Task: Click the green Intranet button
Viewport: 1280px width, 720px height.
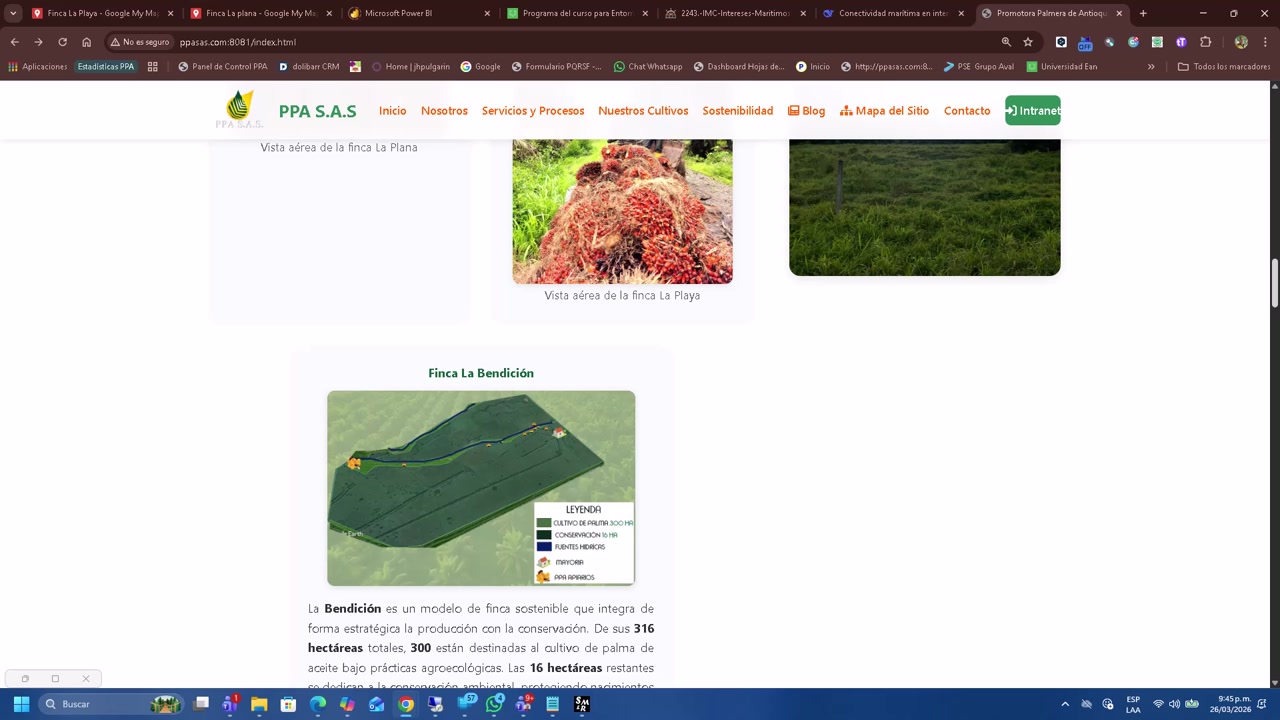Action: click(x=1033, y=111)
